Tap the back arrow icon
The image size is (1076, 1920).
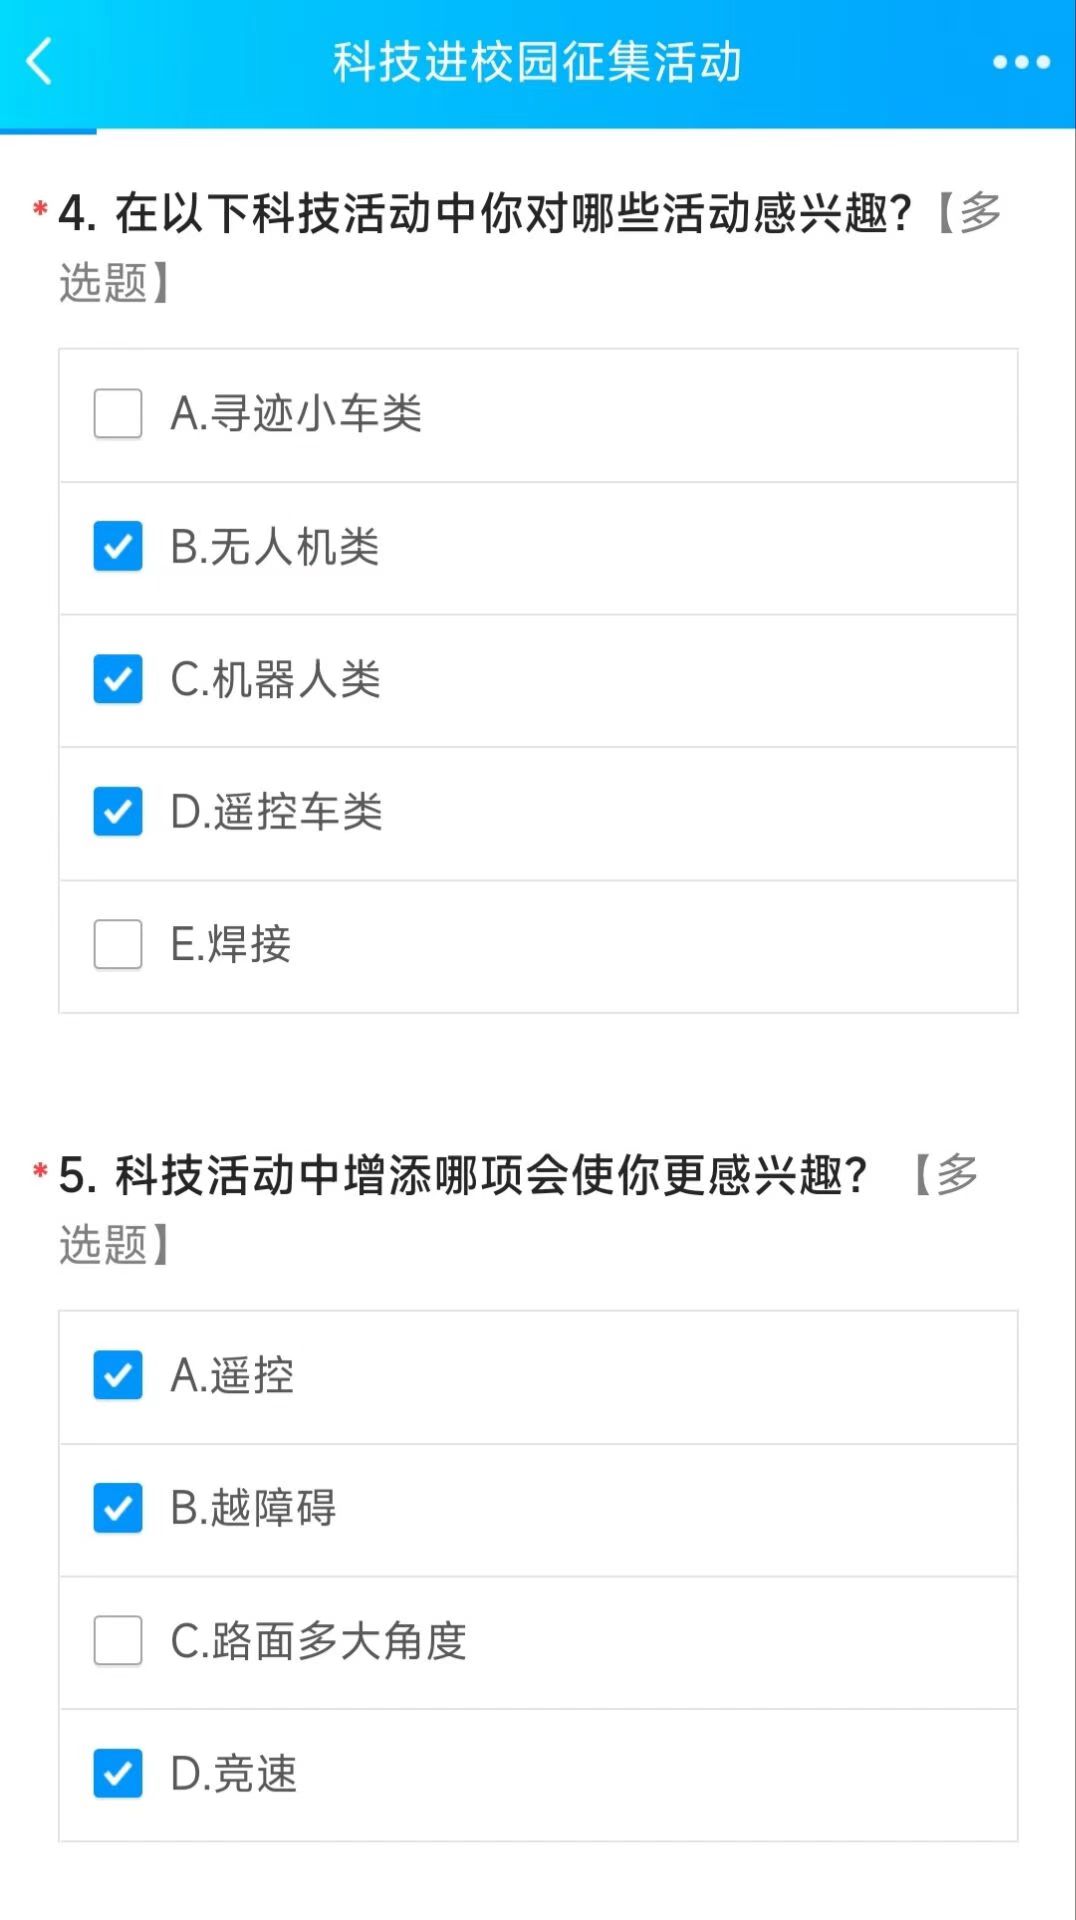point(40,62)
